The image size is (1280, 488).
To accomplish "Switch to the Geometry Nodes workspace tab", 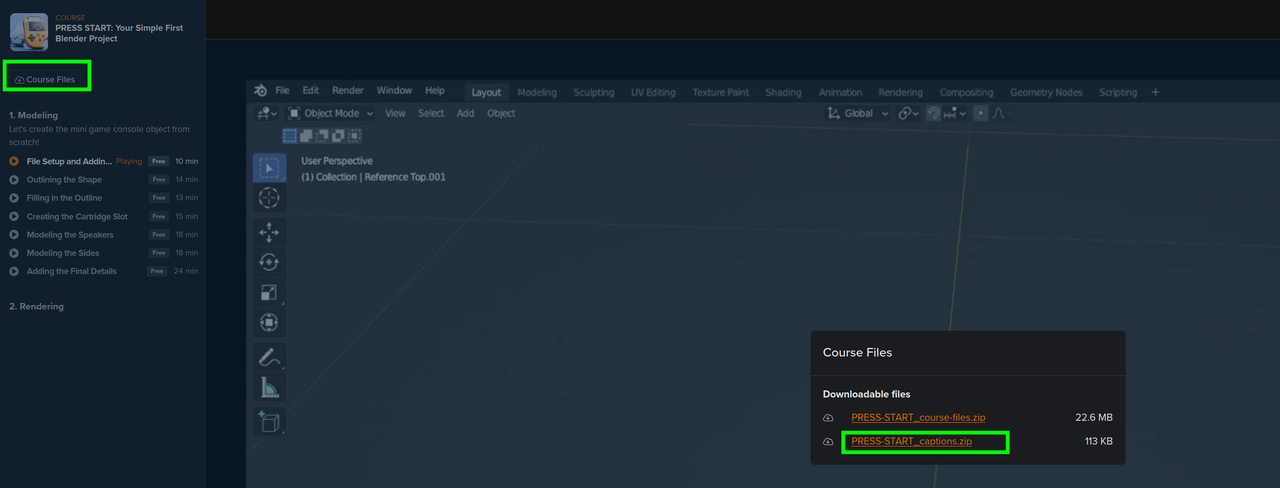I will (1046, 92).
